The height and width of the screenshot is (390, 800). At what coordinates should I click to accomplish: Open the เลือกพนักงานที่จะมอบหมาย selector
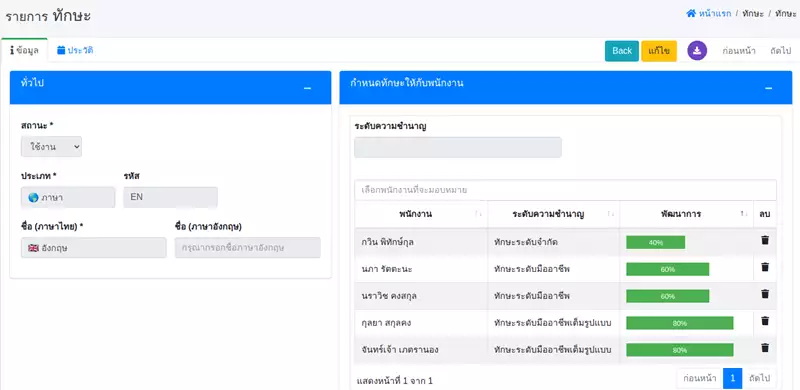pyautogui.click(x=565, y=190)
